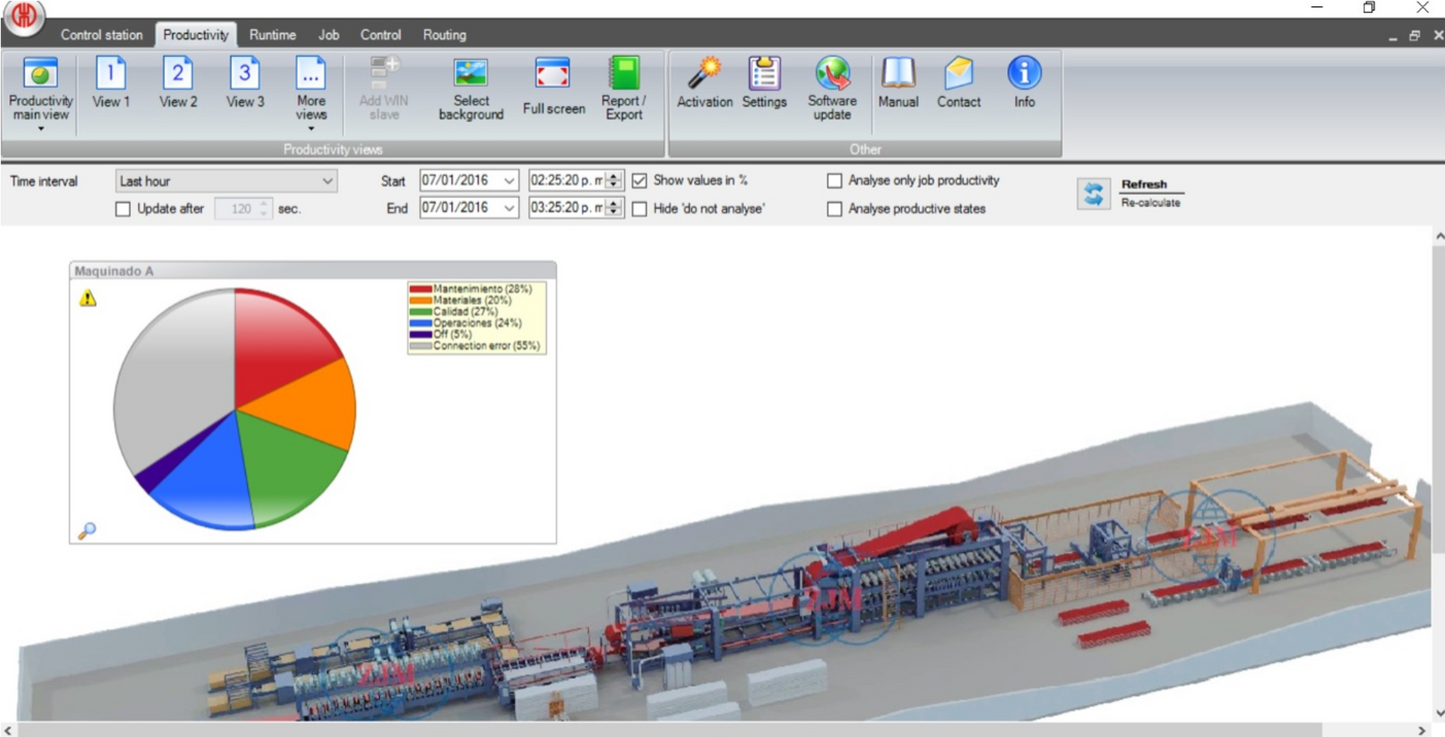This screenshot has height=737, width=1445.
Task: Expand the More views dropdown
Action: pyautogui.click(x=311, y=128)
